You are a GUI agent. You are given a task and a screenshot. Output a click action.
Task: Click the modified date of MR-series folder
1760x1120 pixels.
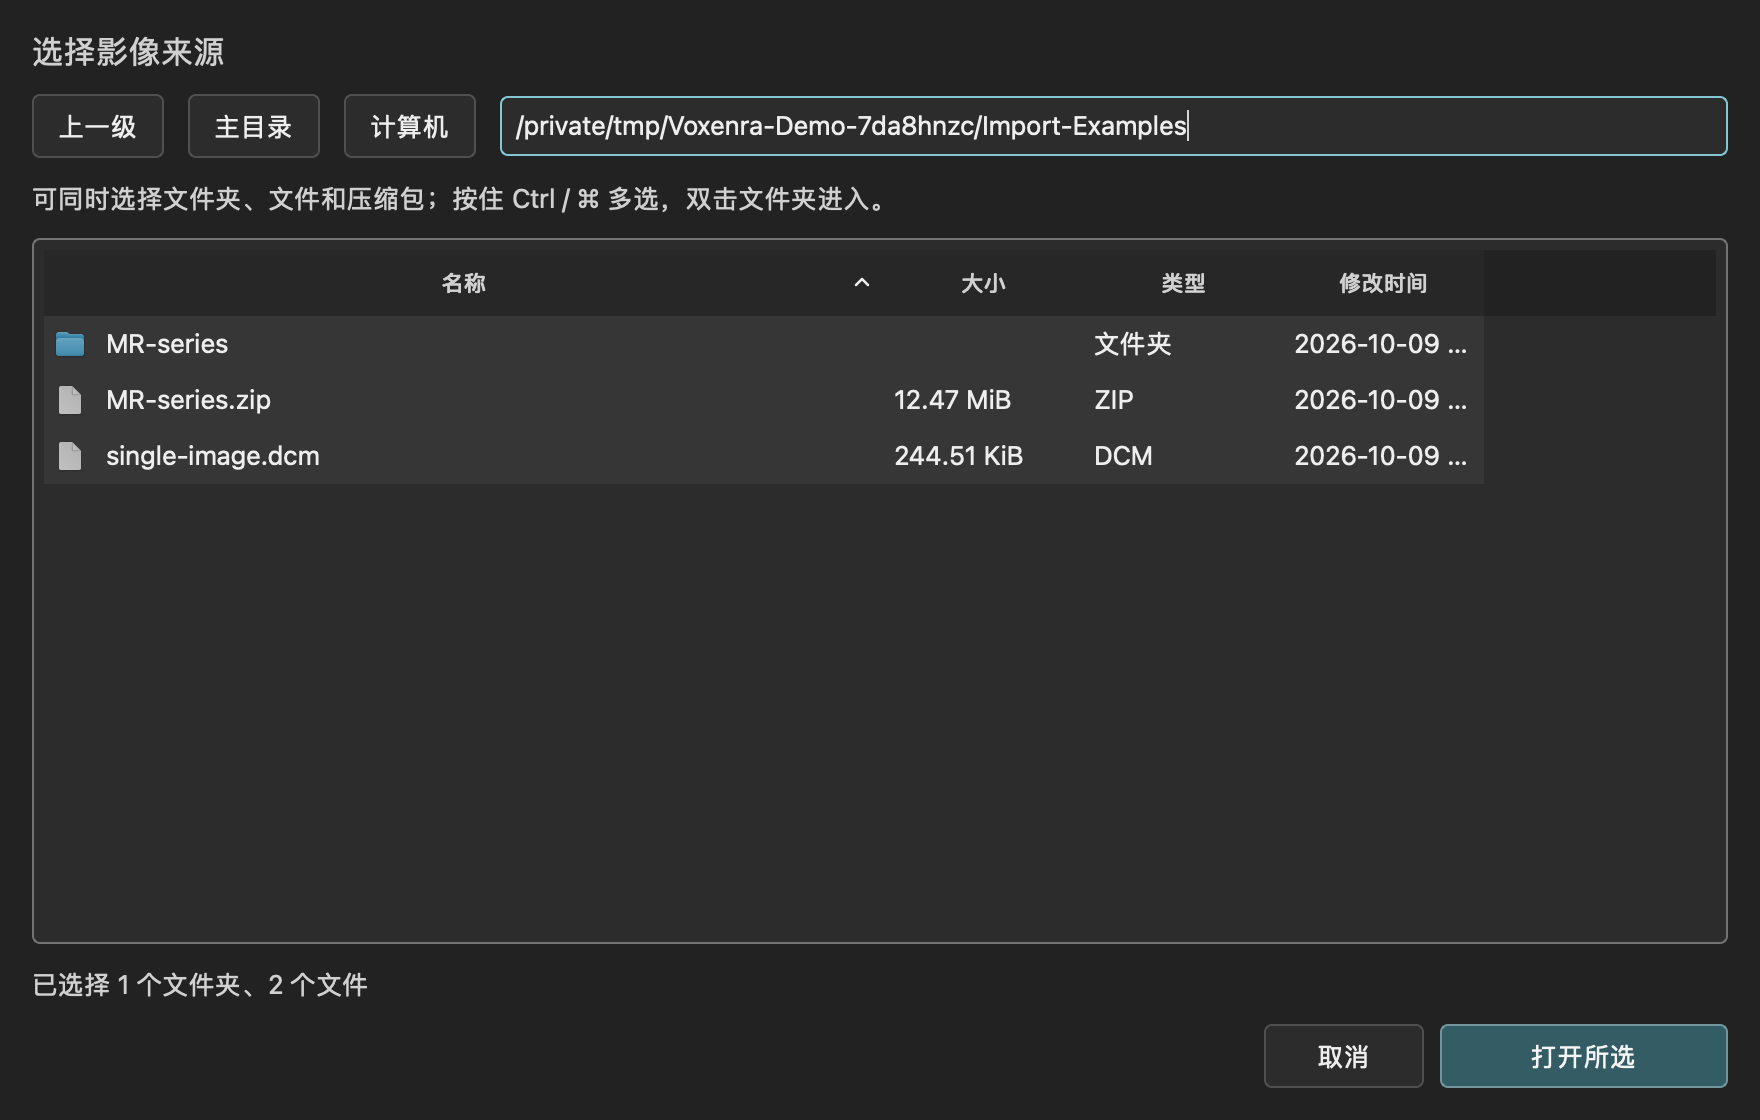pyautogui.click(x=1380, y=344)
